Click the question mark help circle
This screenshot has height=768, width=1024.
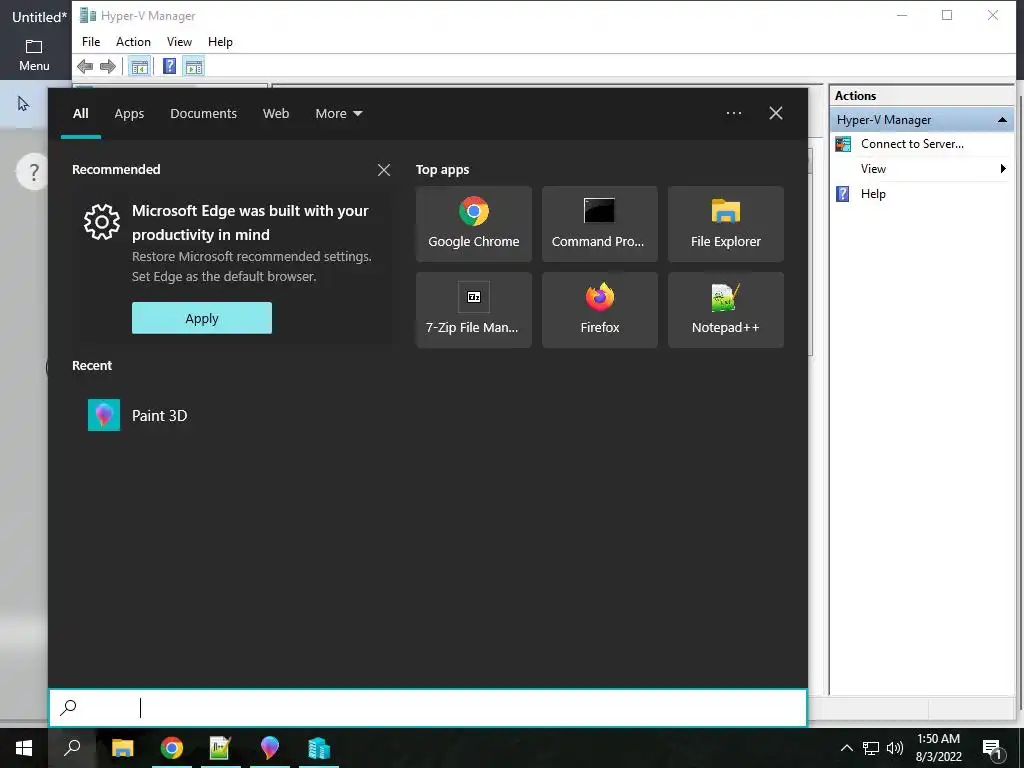(33, 172)
